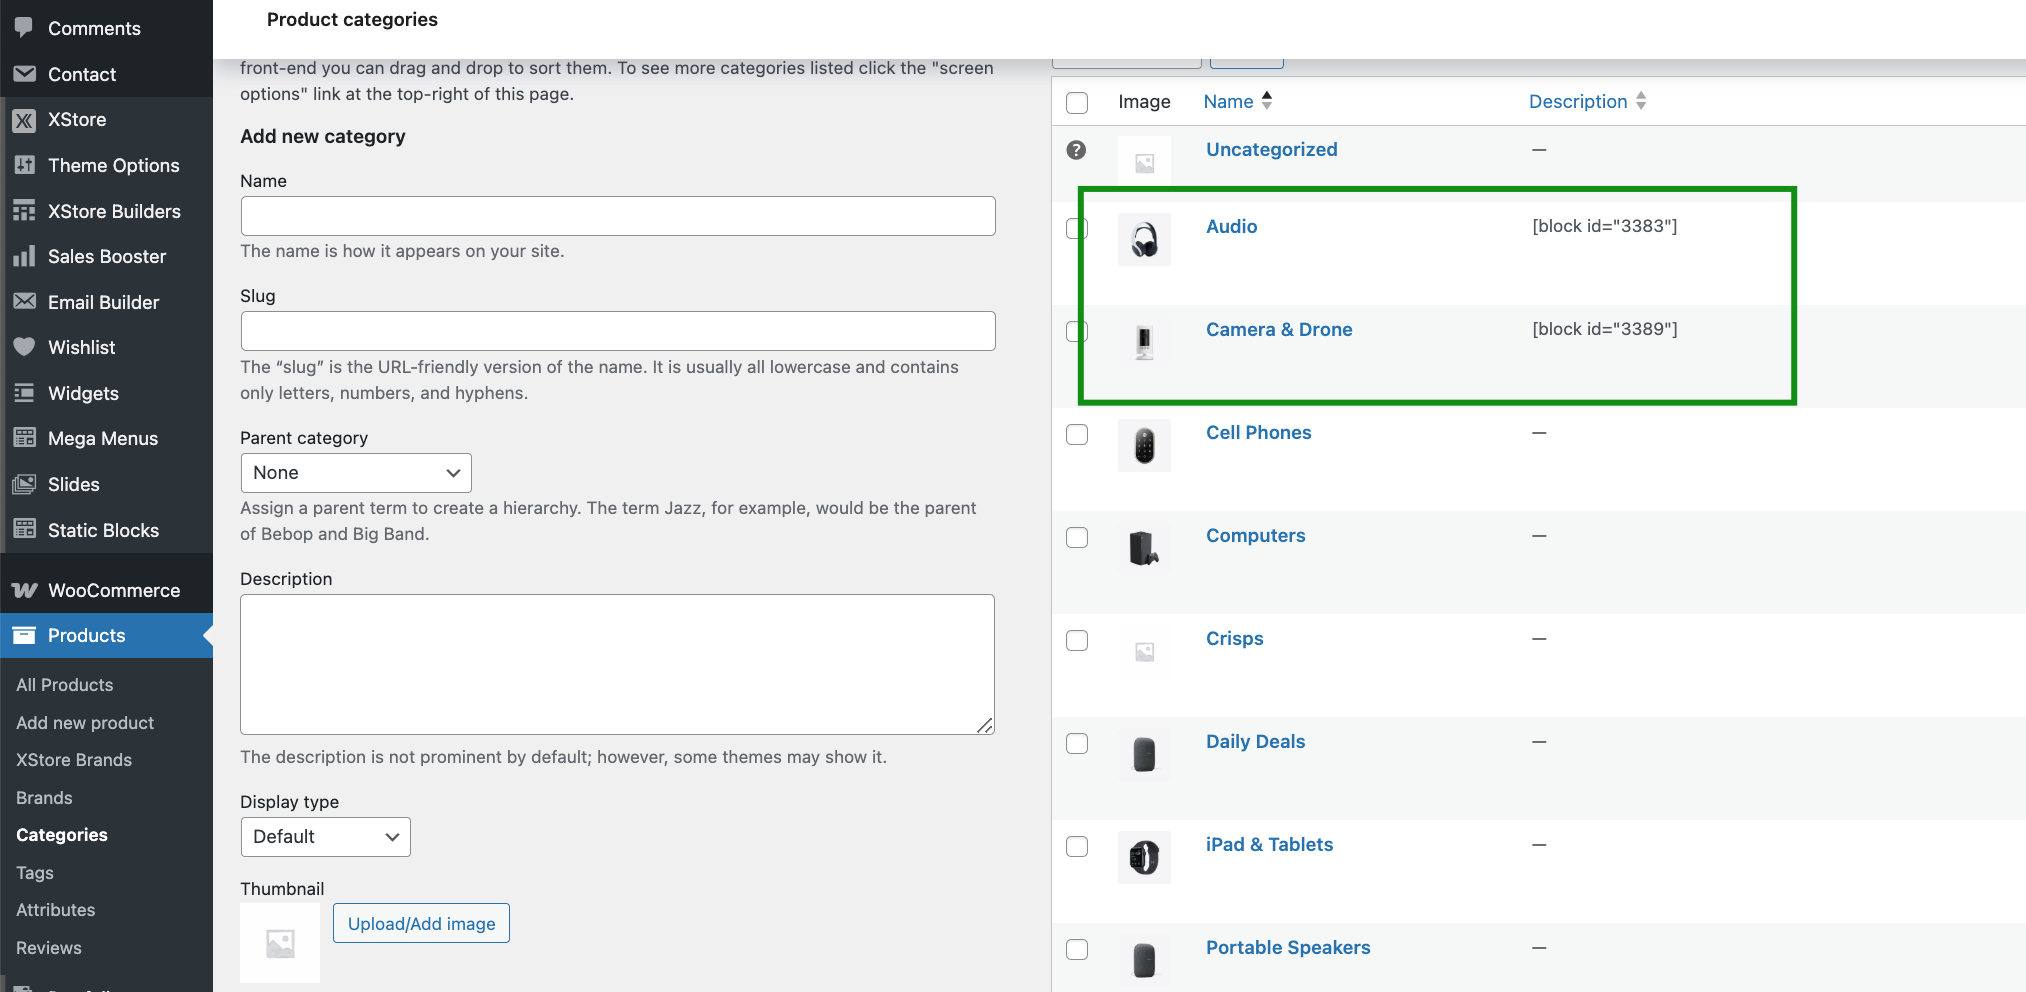Toggle the select-all checkbox in table header
The height and width of the screenshot is (992, 2026).
tap(1077, 103)
